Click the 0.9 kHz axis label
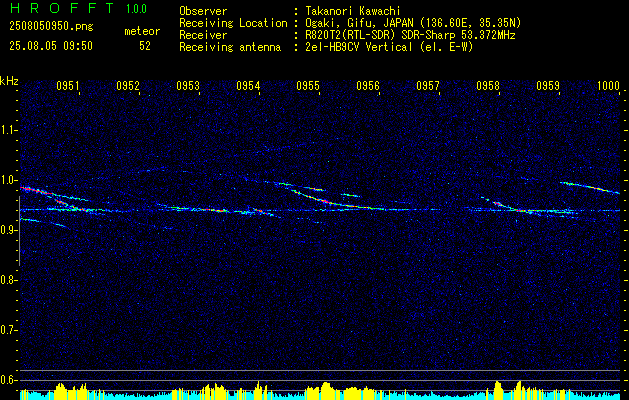The image size is (629, 400). [x=7, y=230]
